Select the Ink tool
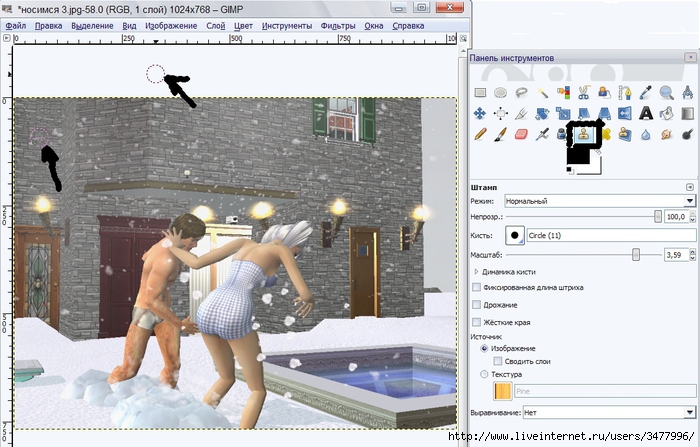This screenshot has width=700, height=447. click(562, 134)
